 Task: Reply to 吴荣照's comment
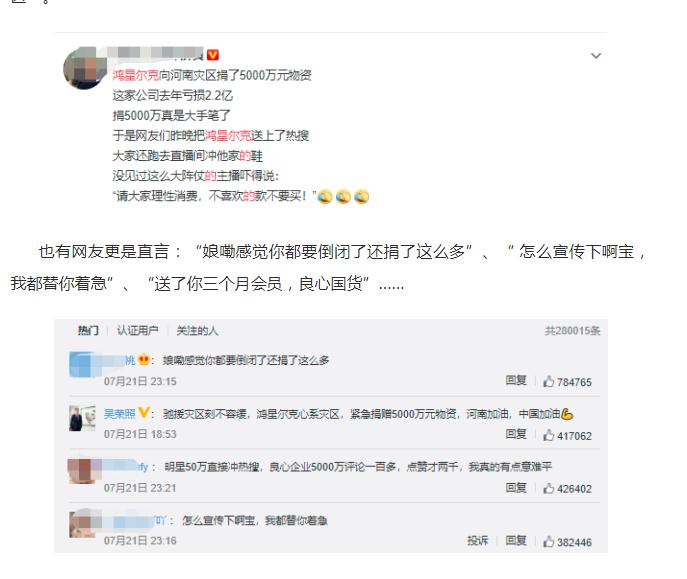[x=516, y=434]
